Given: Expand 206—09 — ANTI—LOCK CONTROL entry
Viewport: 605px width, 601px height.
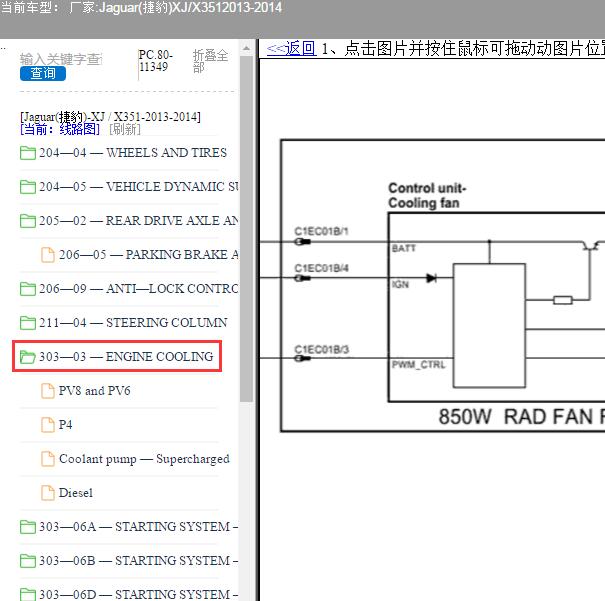Looking at the screenshot, I should click(139, 289).
